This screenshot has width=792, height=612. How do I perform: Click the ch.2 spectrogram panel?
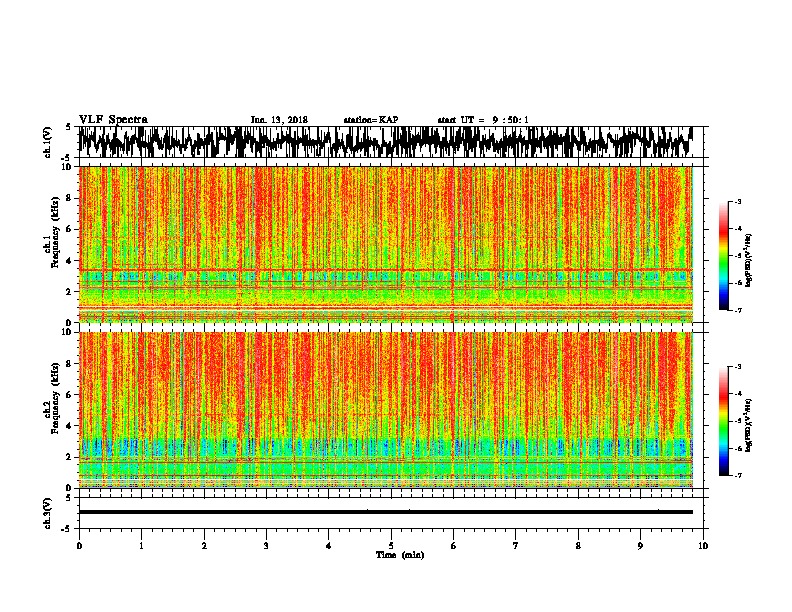pyautogui.click(x=385, y=410)
